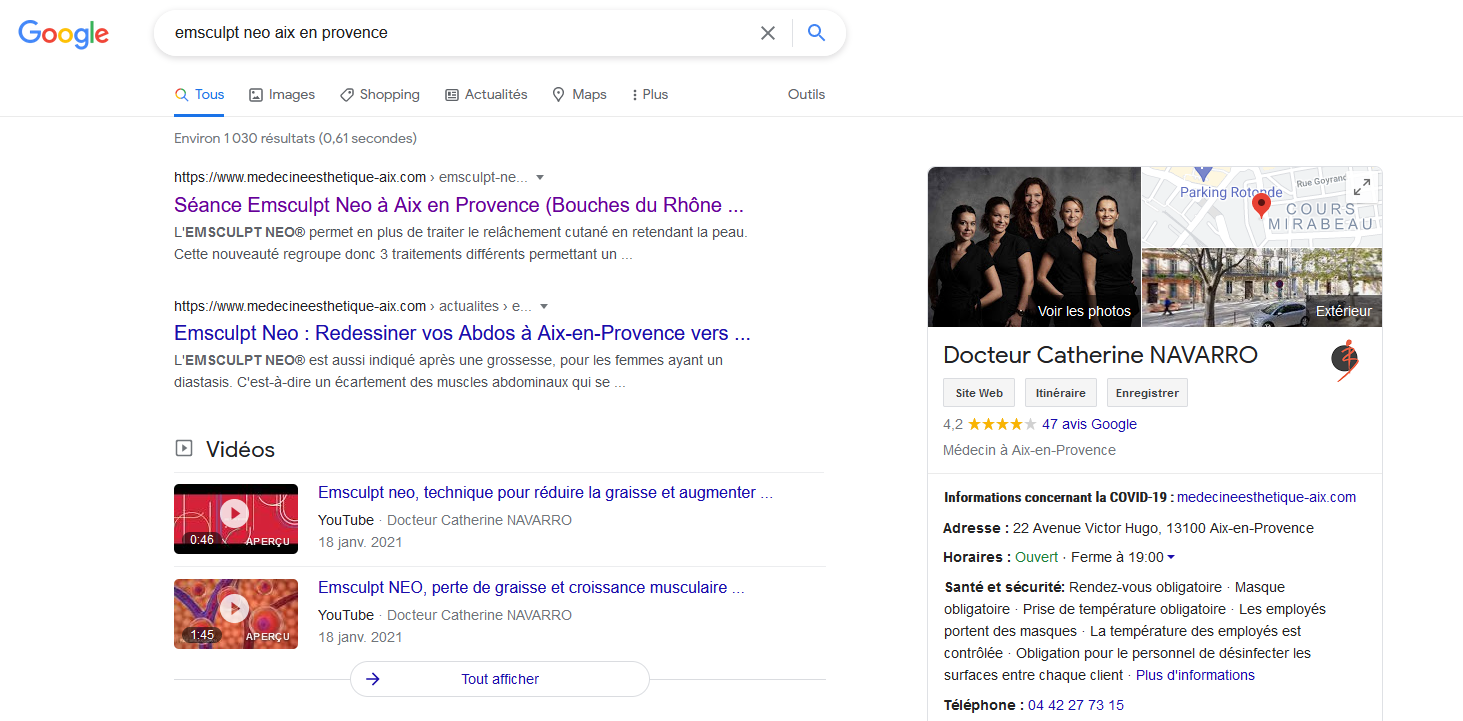The image size is (1463, 721).
Task: Click Environ 1 030 résultats text
Action: click(x=295, y=138)
